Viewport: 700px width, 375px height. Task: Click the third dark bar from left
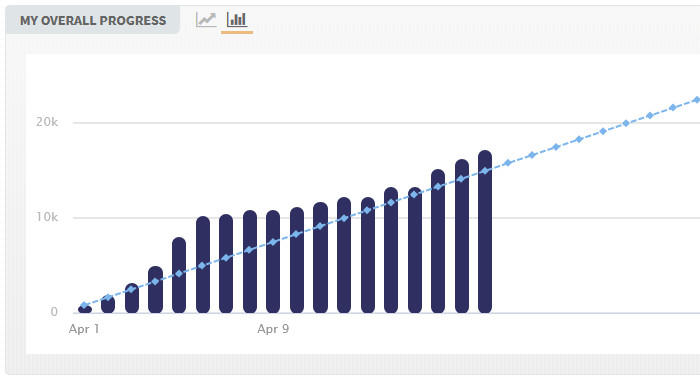point(132,298)
